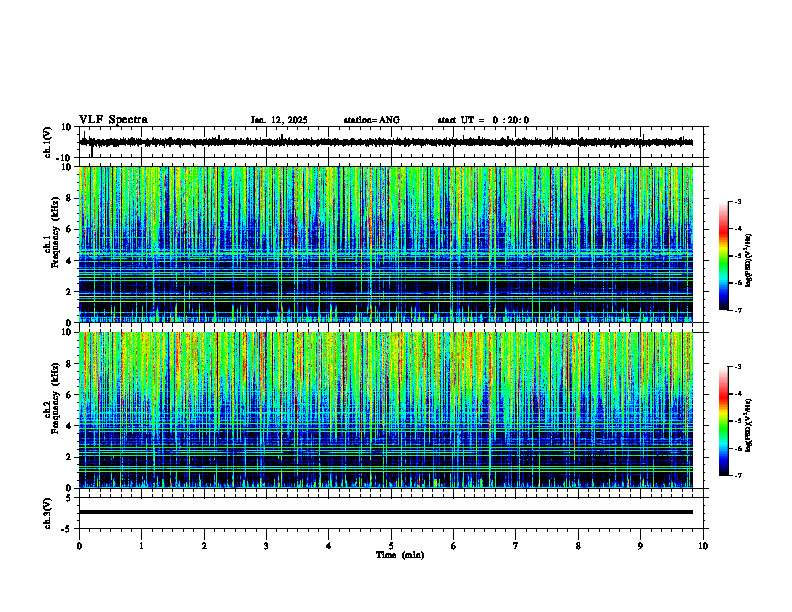Click time-axis tick label "9"
This screenshot has height=612, width=792.
click(x=640, y=546)
